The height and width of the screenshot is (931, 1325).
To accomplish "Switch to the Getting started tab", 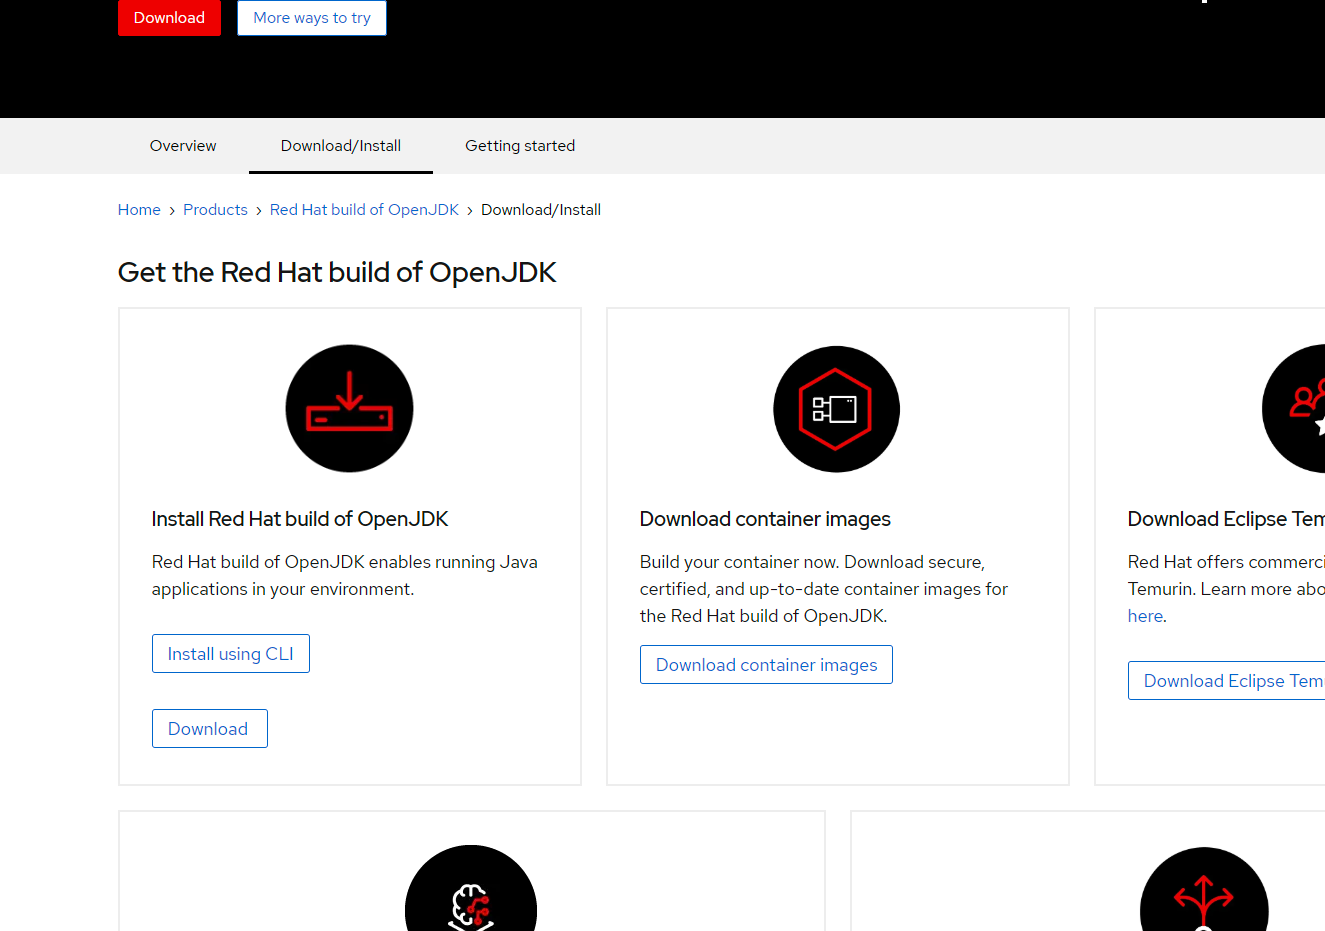I will click(520, 146).
